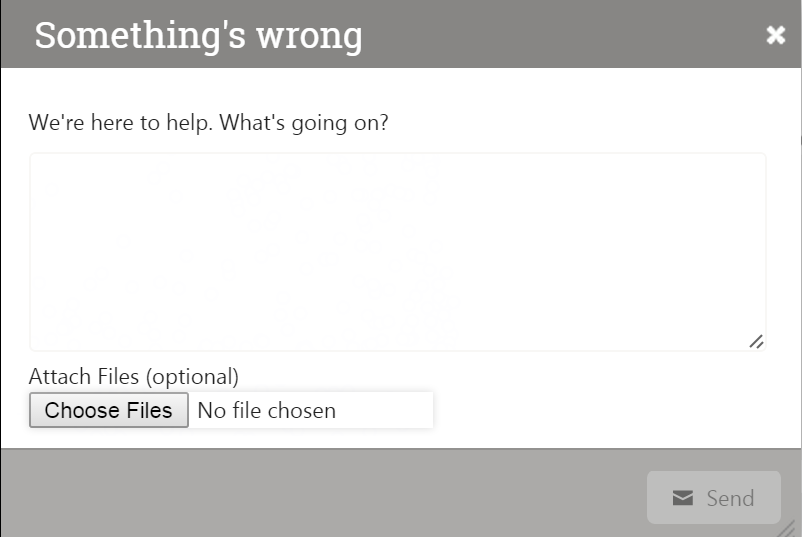Viewport: 802px width, 537px height.
Task: Click the No file chosen text
Action: [x=266, y=411]
